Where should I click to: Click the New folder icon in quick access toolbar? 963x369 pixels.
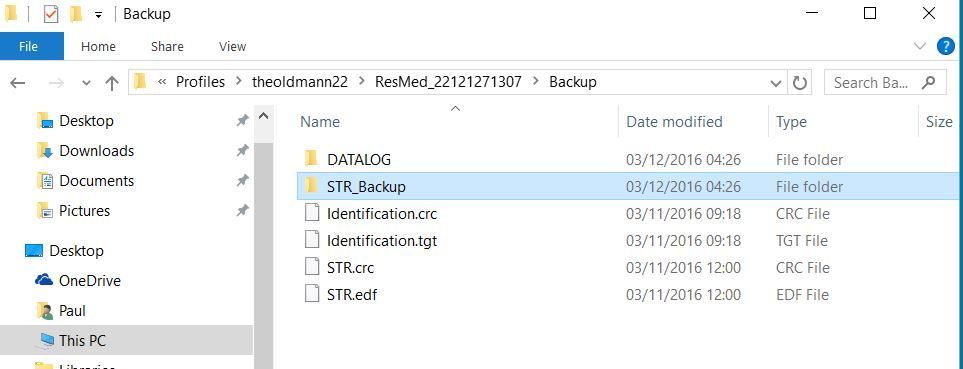click(76, 14)
